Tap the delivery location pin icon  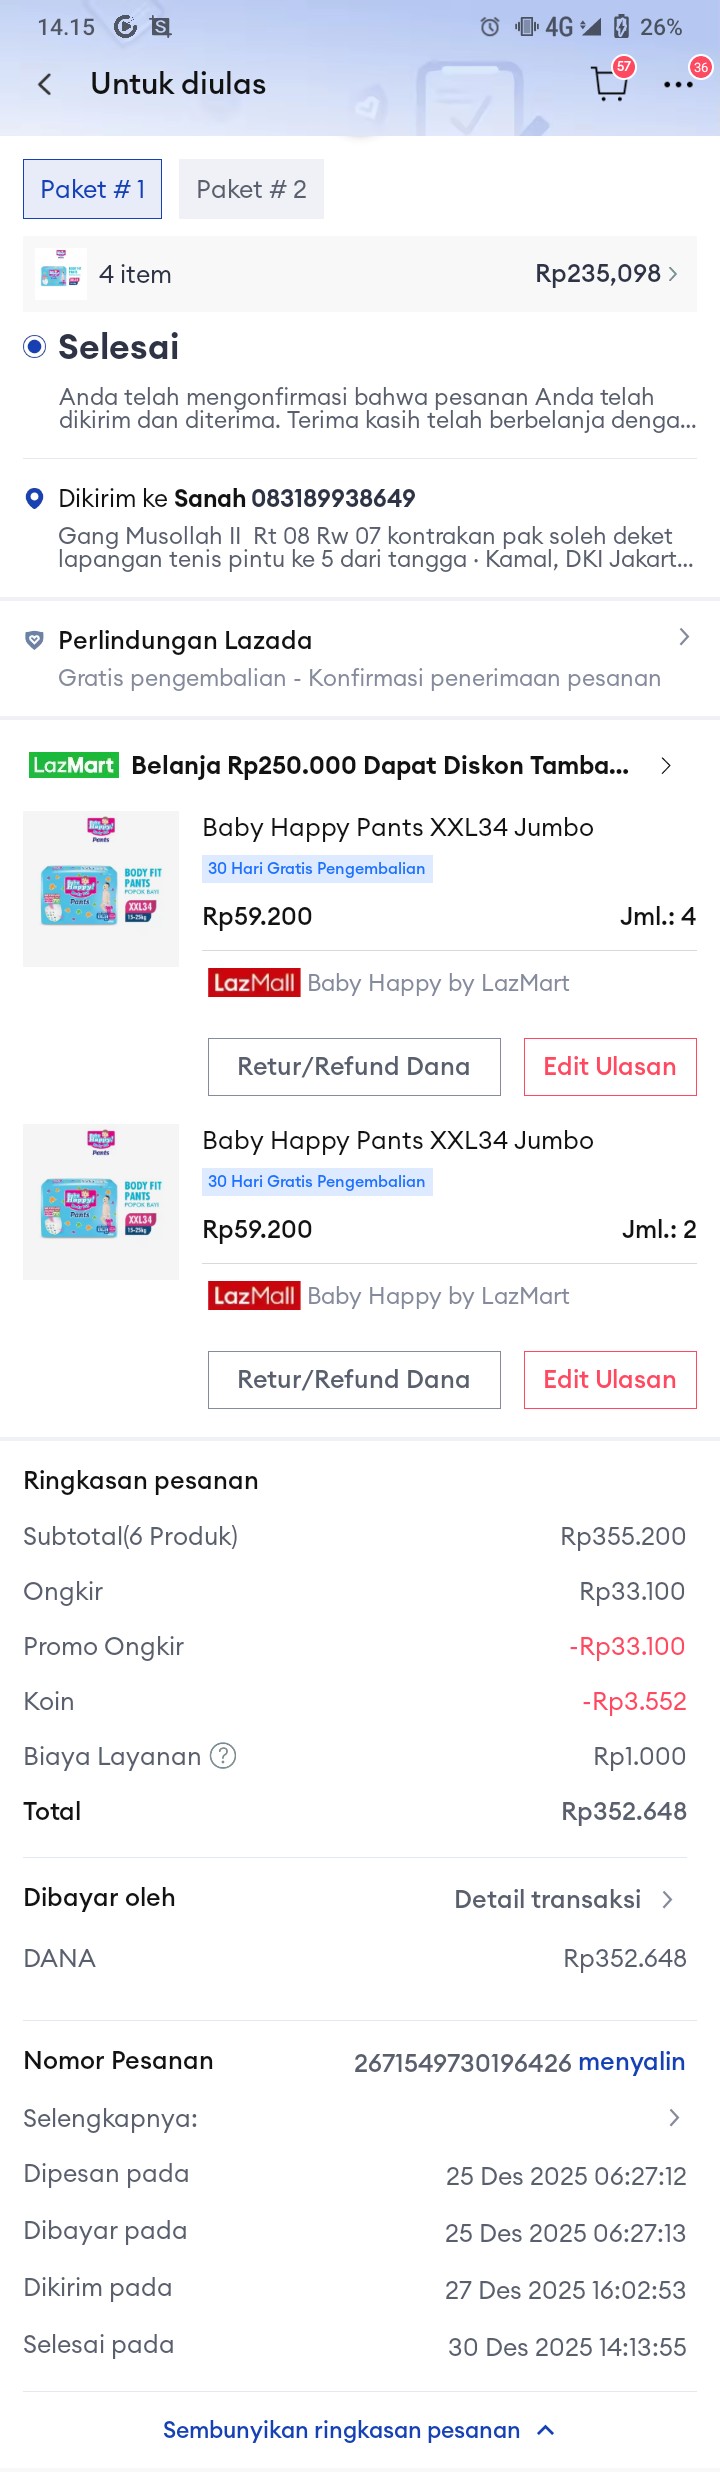pyautogui.click(x=34, y=498)
